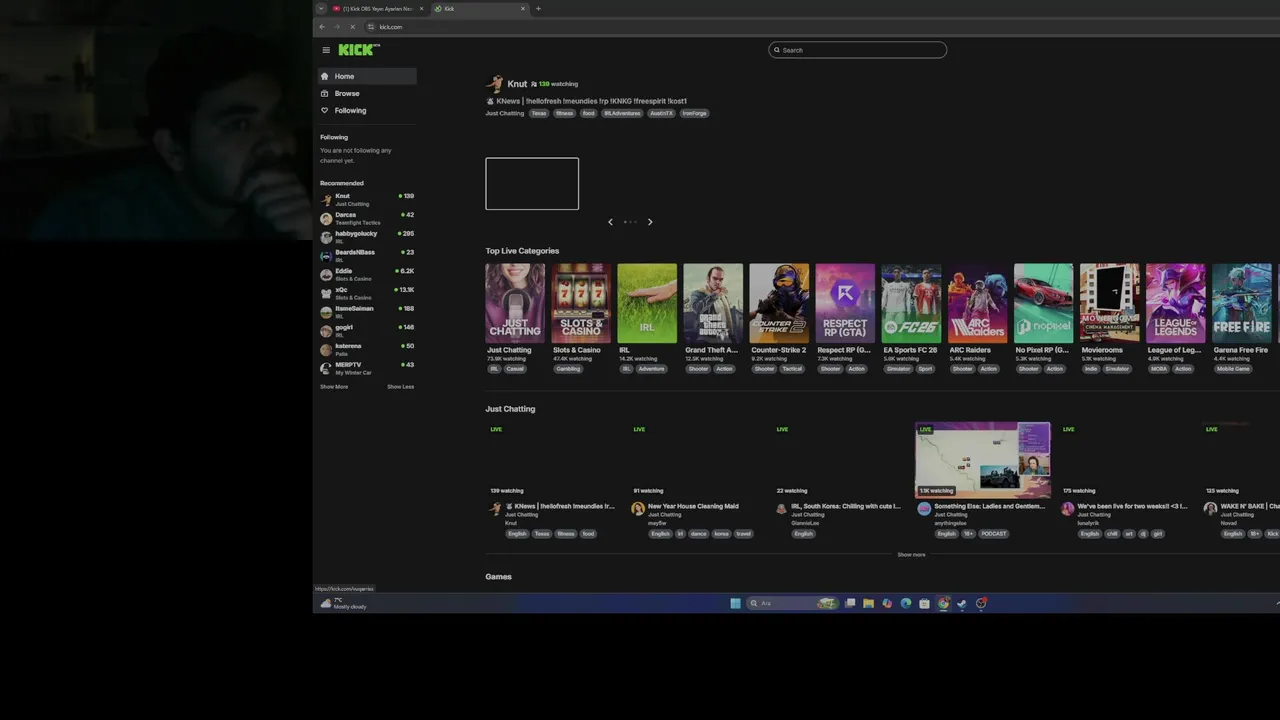Open katerena recommended channel
Image resolution: width=1280 pixels, height=720 pixels.
coord(366,349)
